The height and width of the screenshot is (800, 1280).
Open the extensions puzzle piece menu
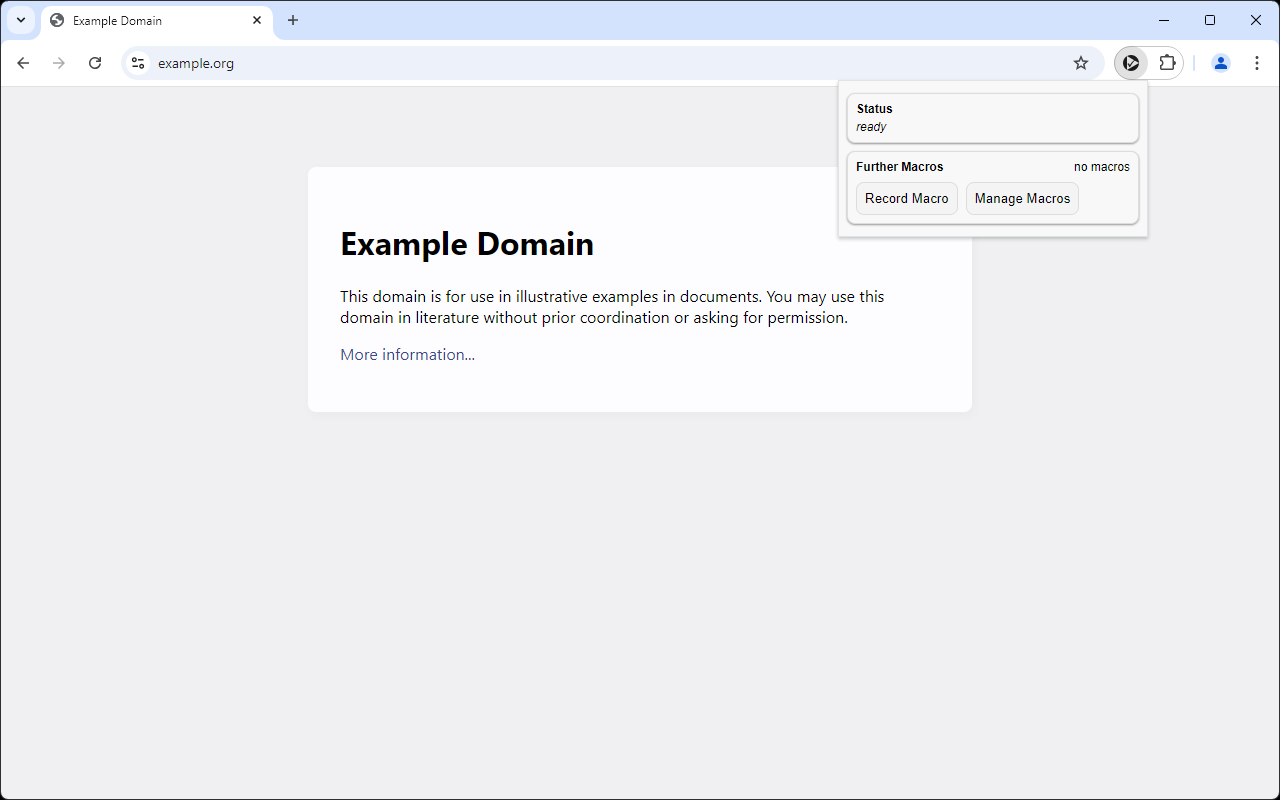pos(1169,62)
